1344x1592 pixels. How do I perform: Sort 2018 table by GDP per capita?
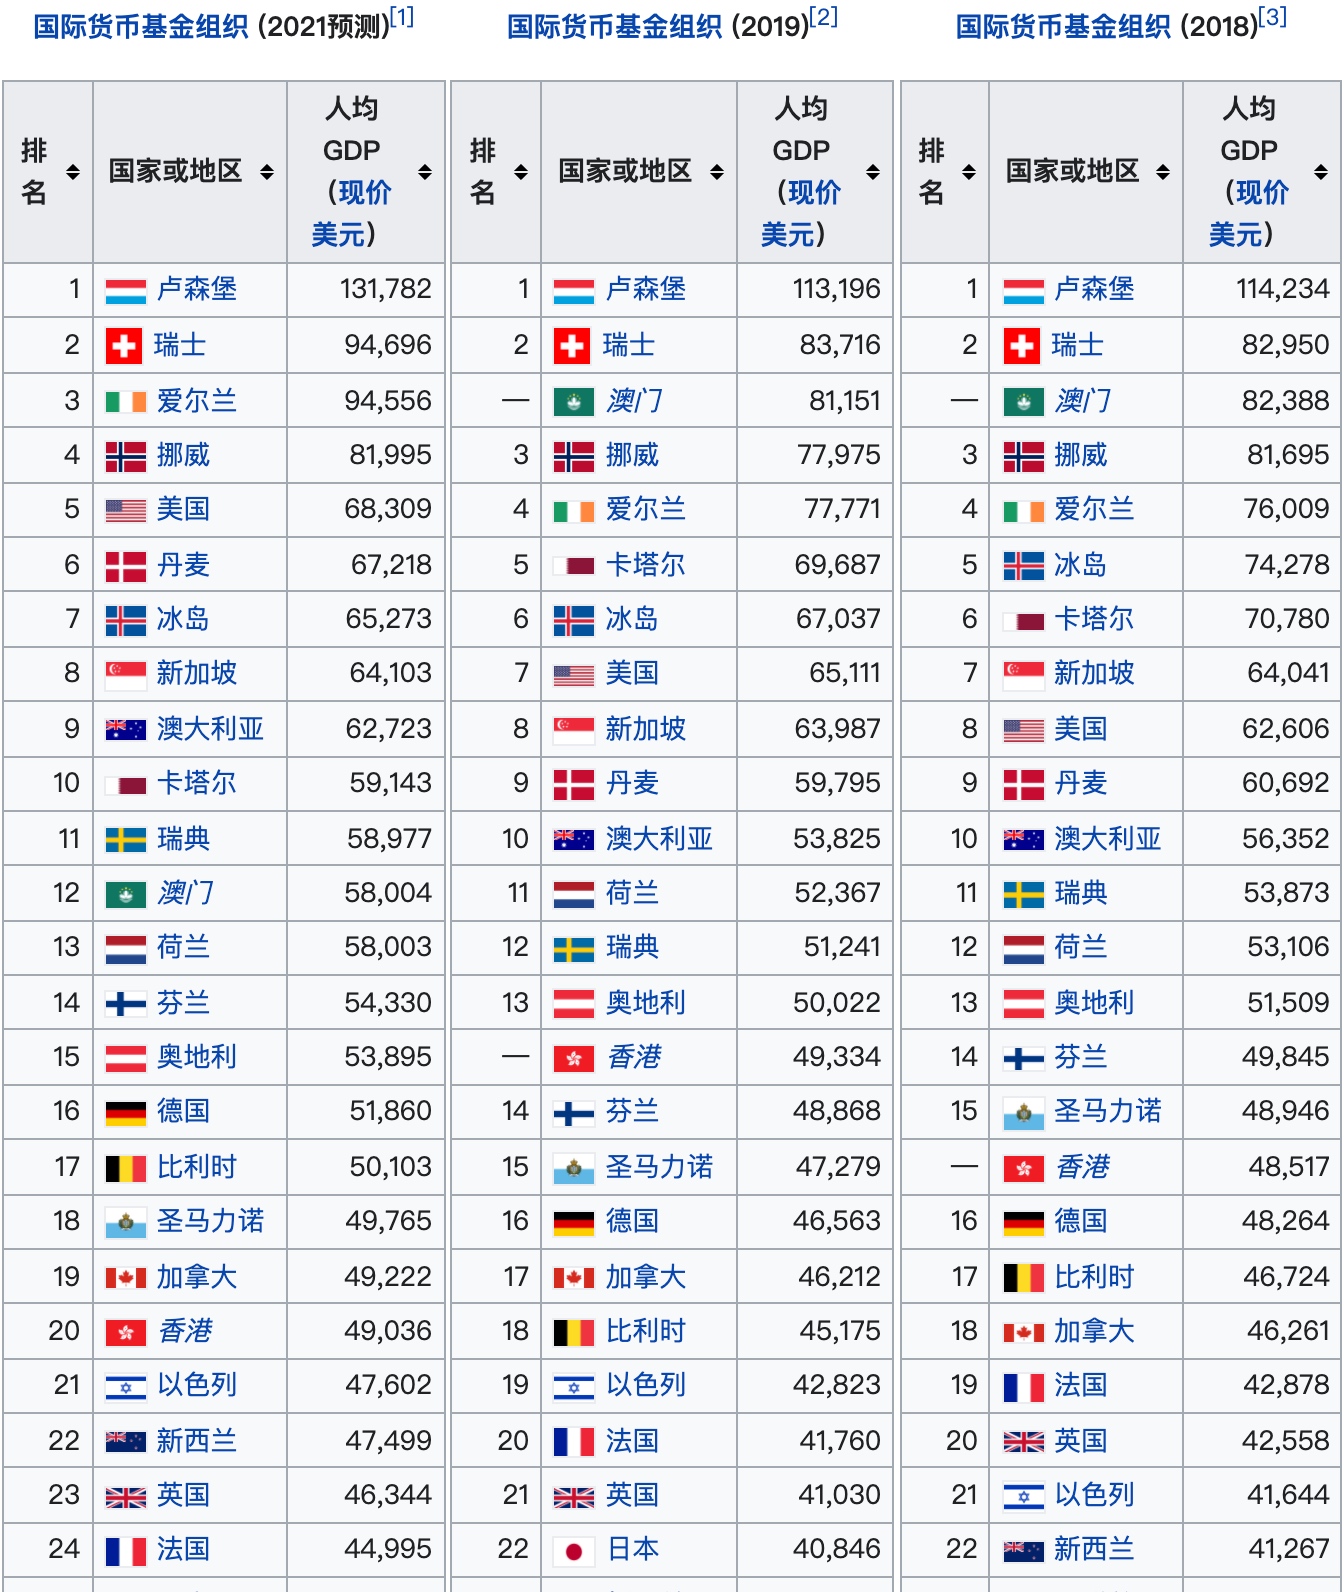pos(1321,172)
